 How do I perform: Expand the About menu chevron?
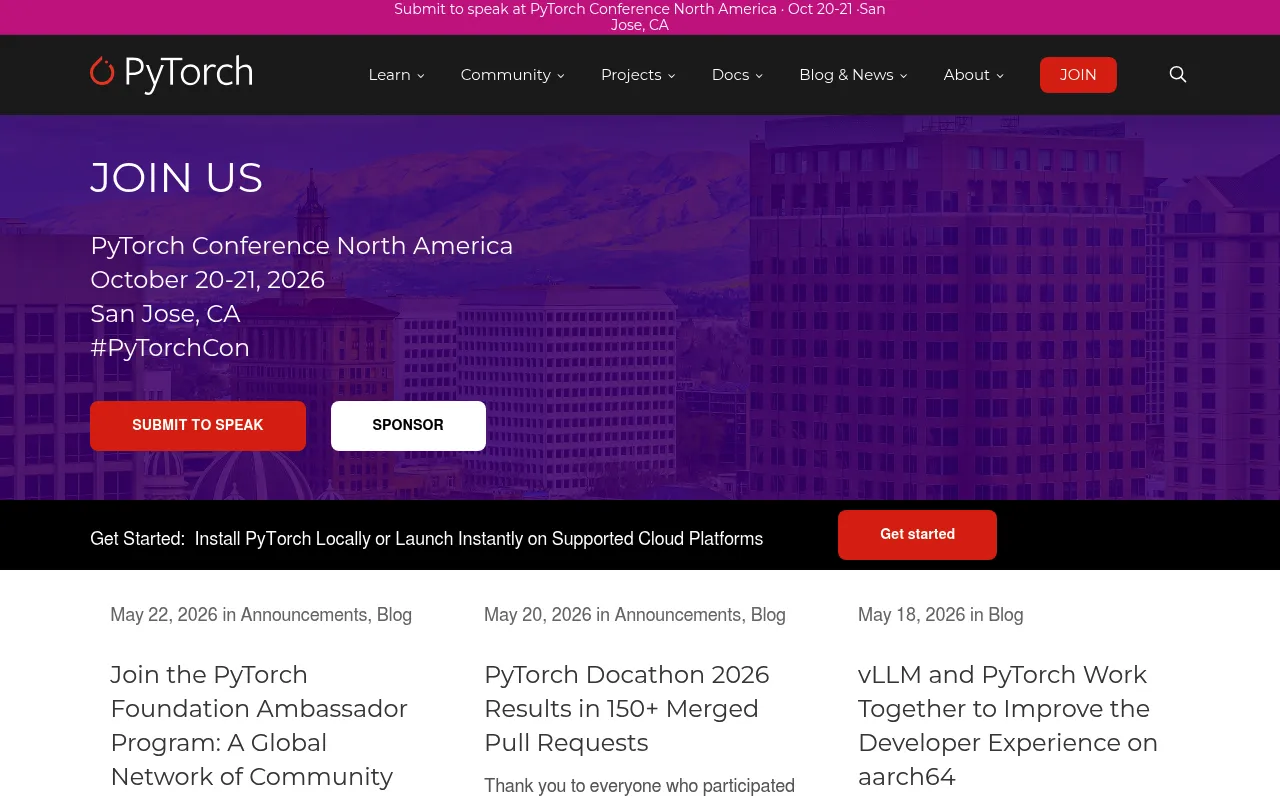click(x=1000, y=76)
